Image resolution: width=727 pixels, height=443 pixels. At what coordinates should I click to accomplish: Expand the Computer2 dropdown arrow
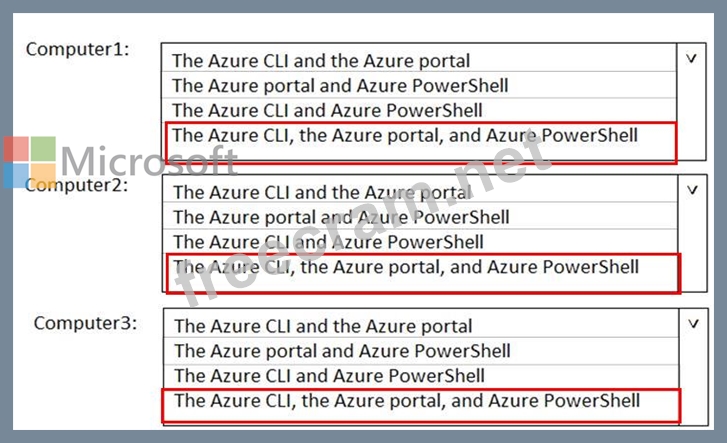tap(690, 189)
